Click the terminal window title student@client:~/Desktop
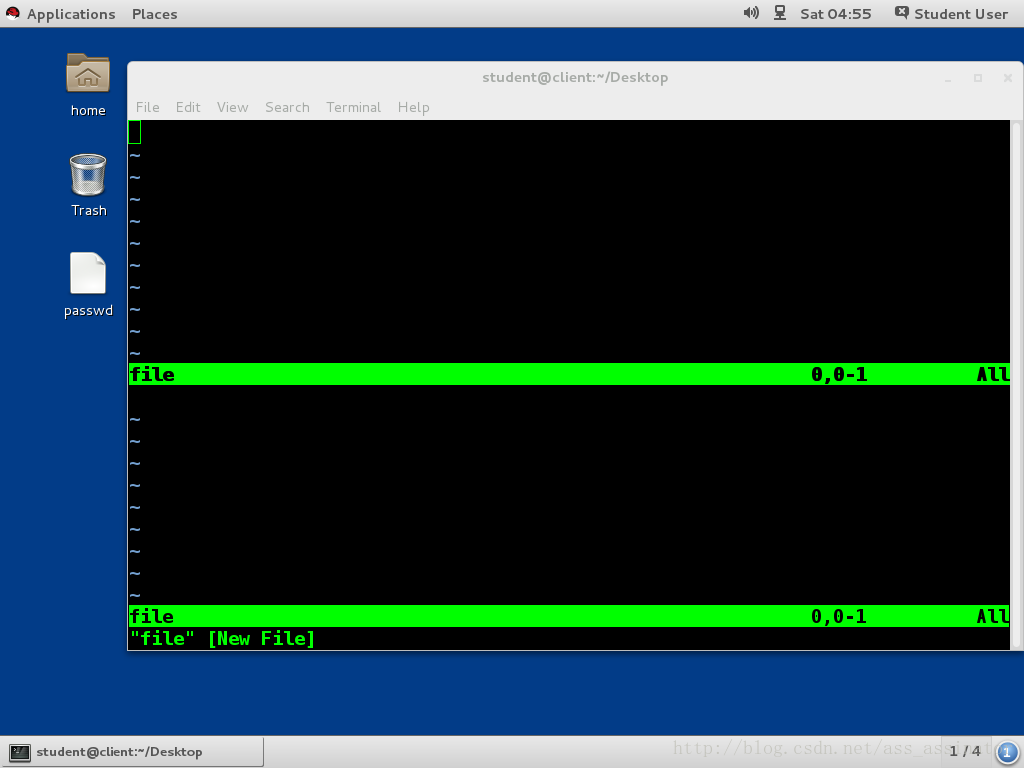 [575, 77]
